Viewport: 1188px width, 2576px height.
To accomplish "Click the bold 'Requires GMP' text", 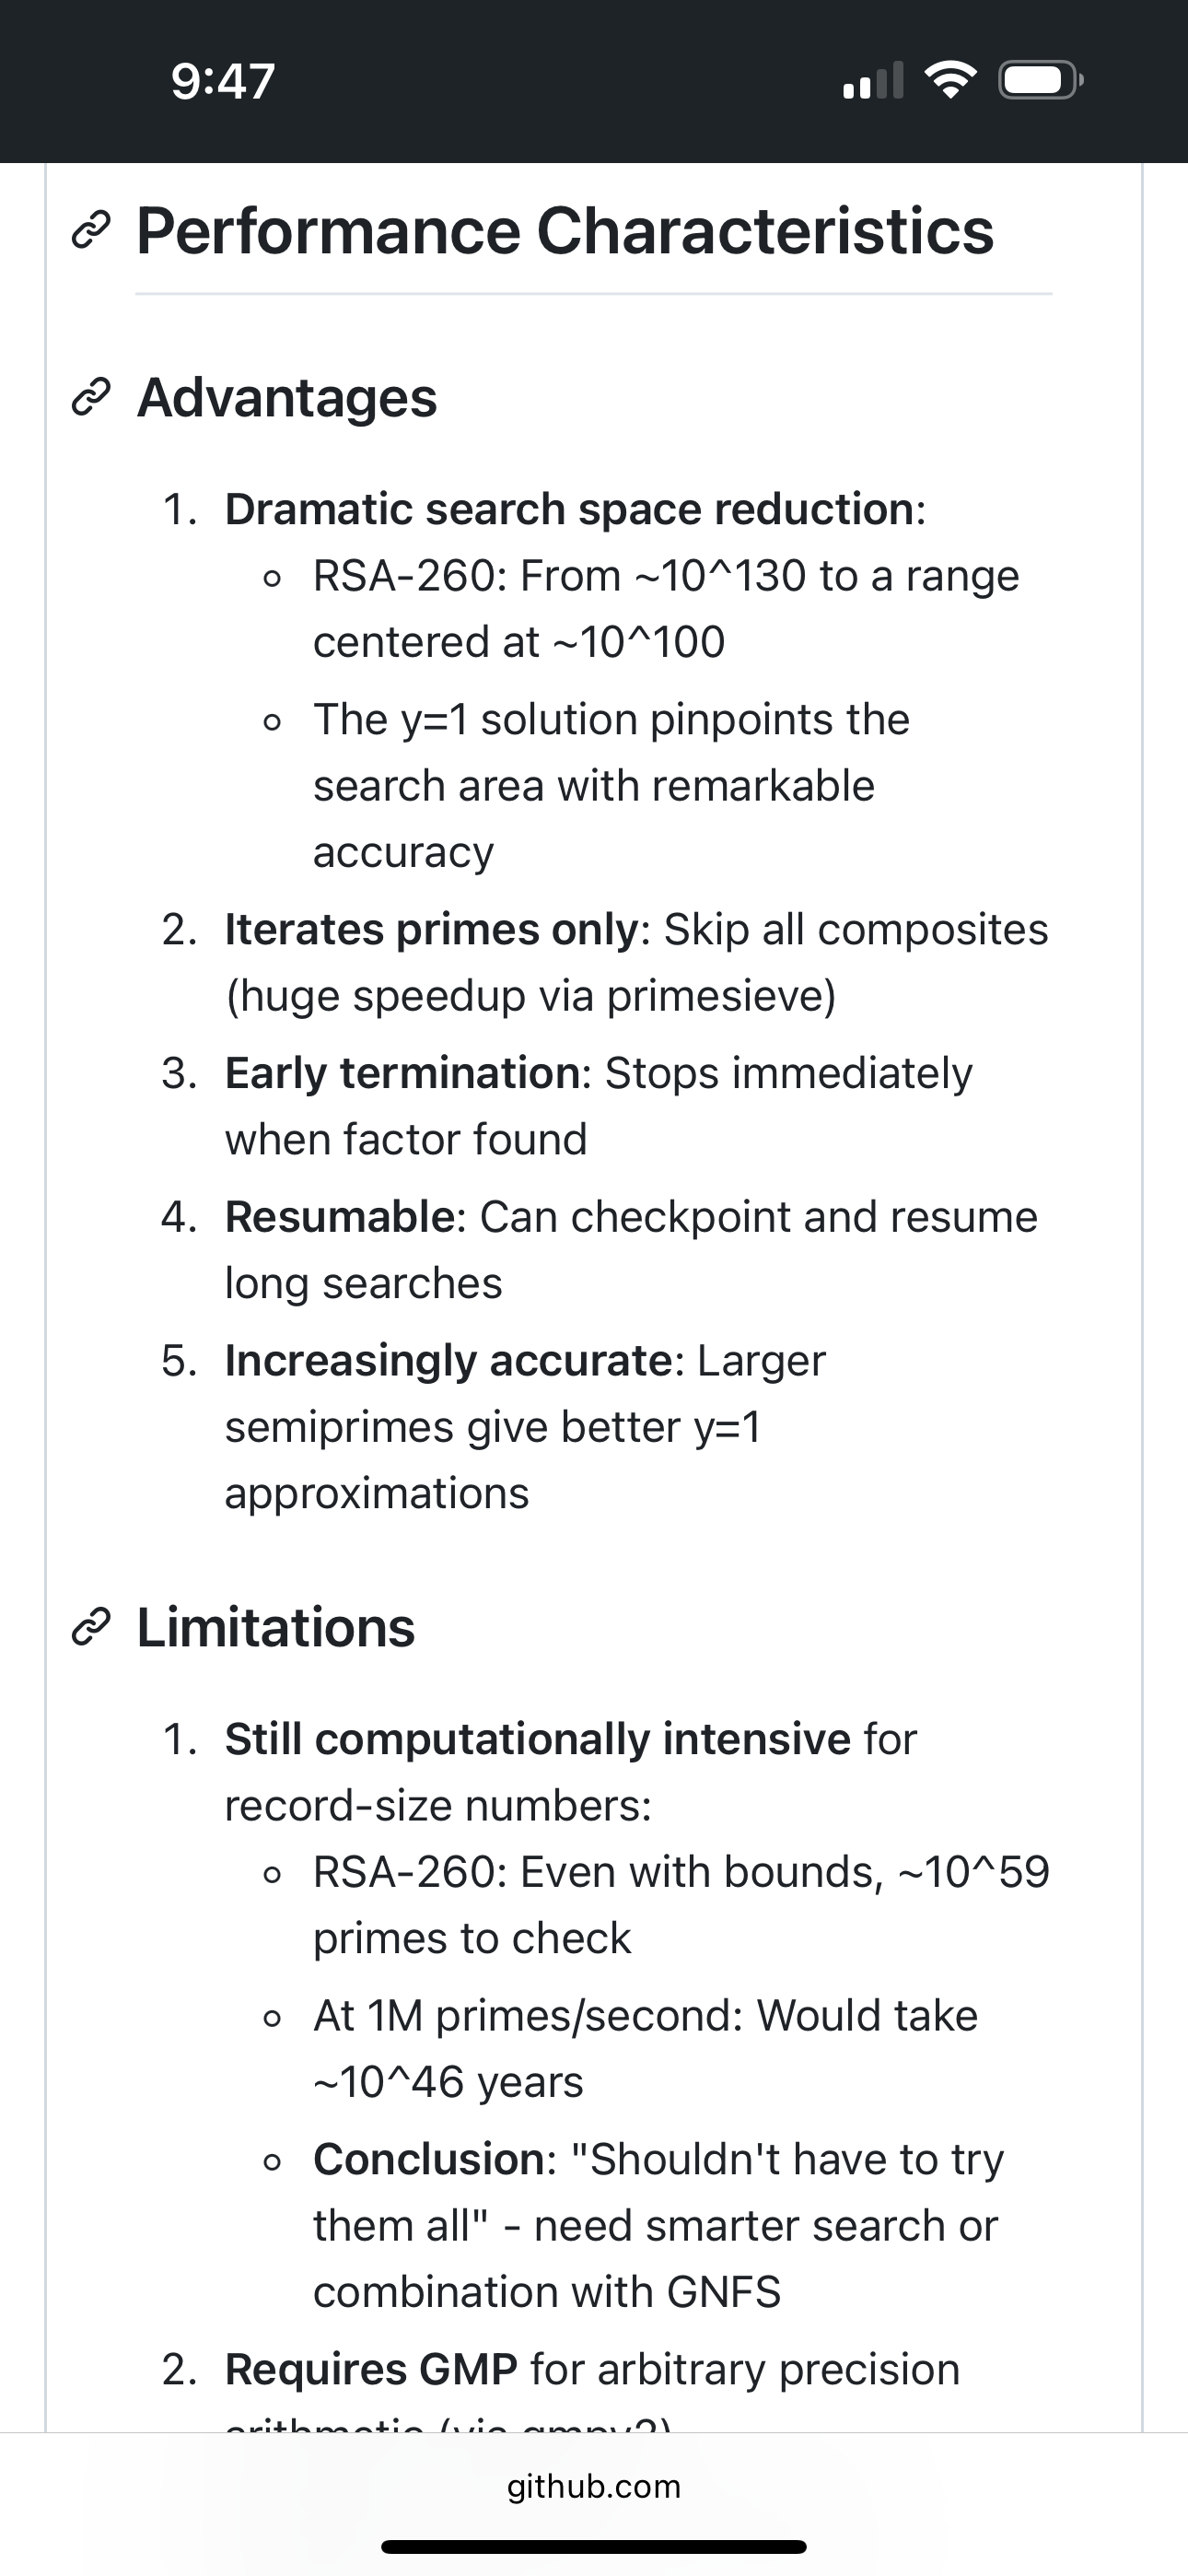I will (371, 2370).
